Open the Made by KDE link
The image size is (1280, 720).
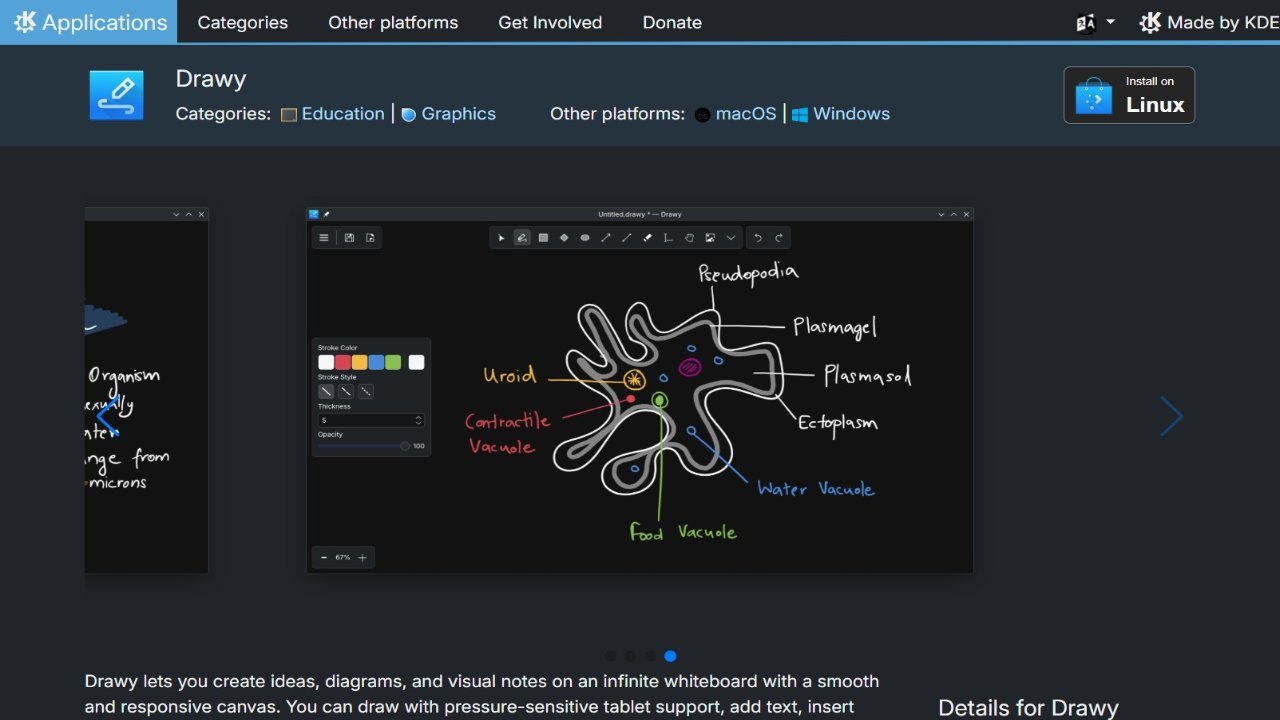point(1209,22)
